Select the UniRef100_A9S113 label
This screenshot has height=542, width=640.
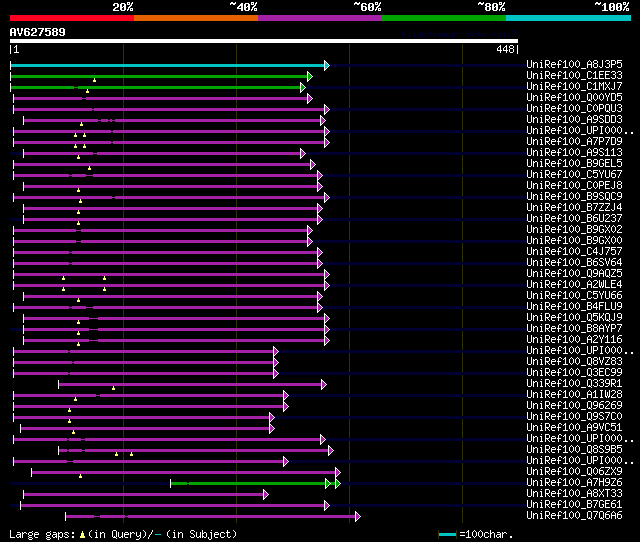[574, 153]
